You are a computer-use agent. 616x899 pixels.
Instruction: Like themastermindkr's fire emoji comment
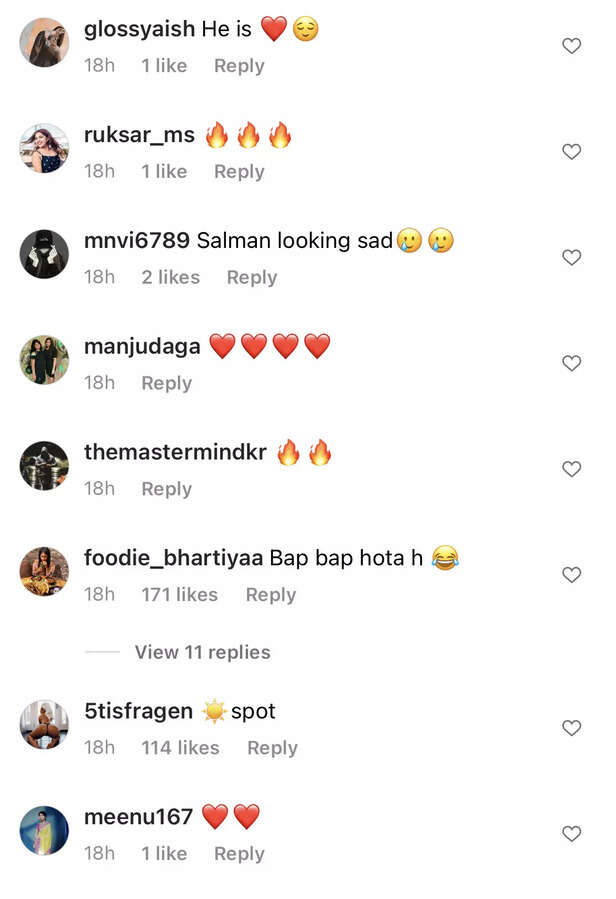tap(571, 469)
